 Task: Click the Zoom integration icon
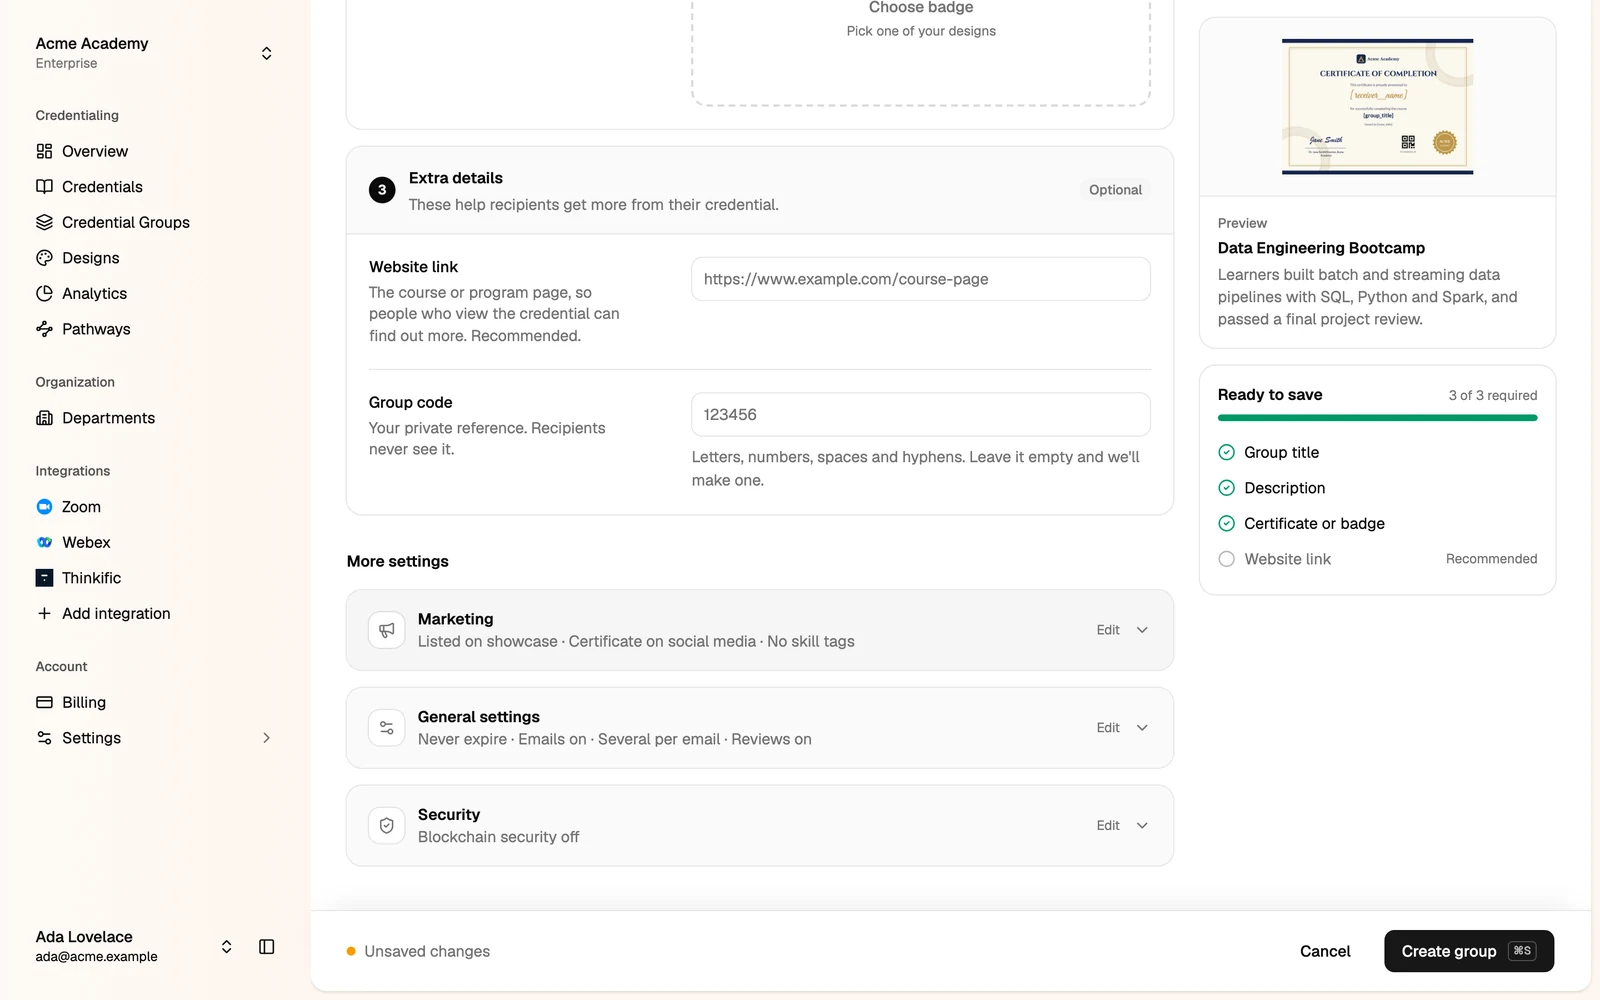(44, 507)
